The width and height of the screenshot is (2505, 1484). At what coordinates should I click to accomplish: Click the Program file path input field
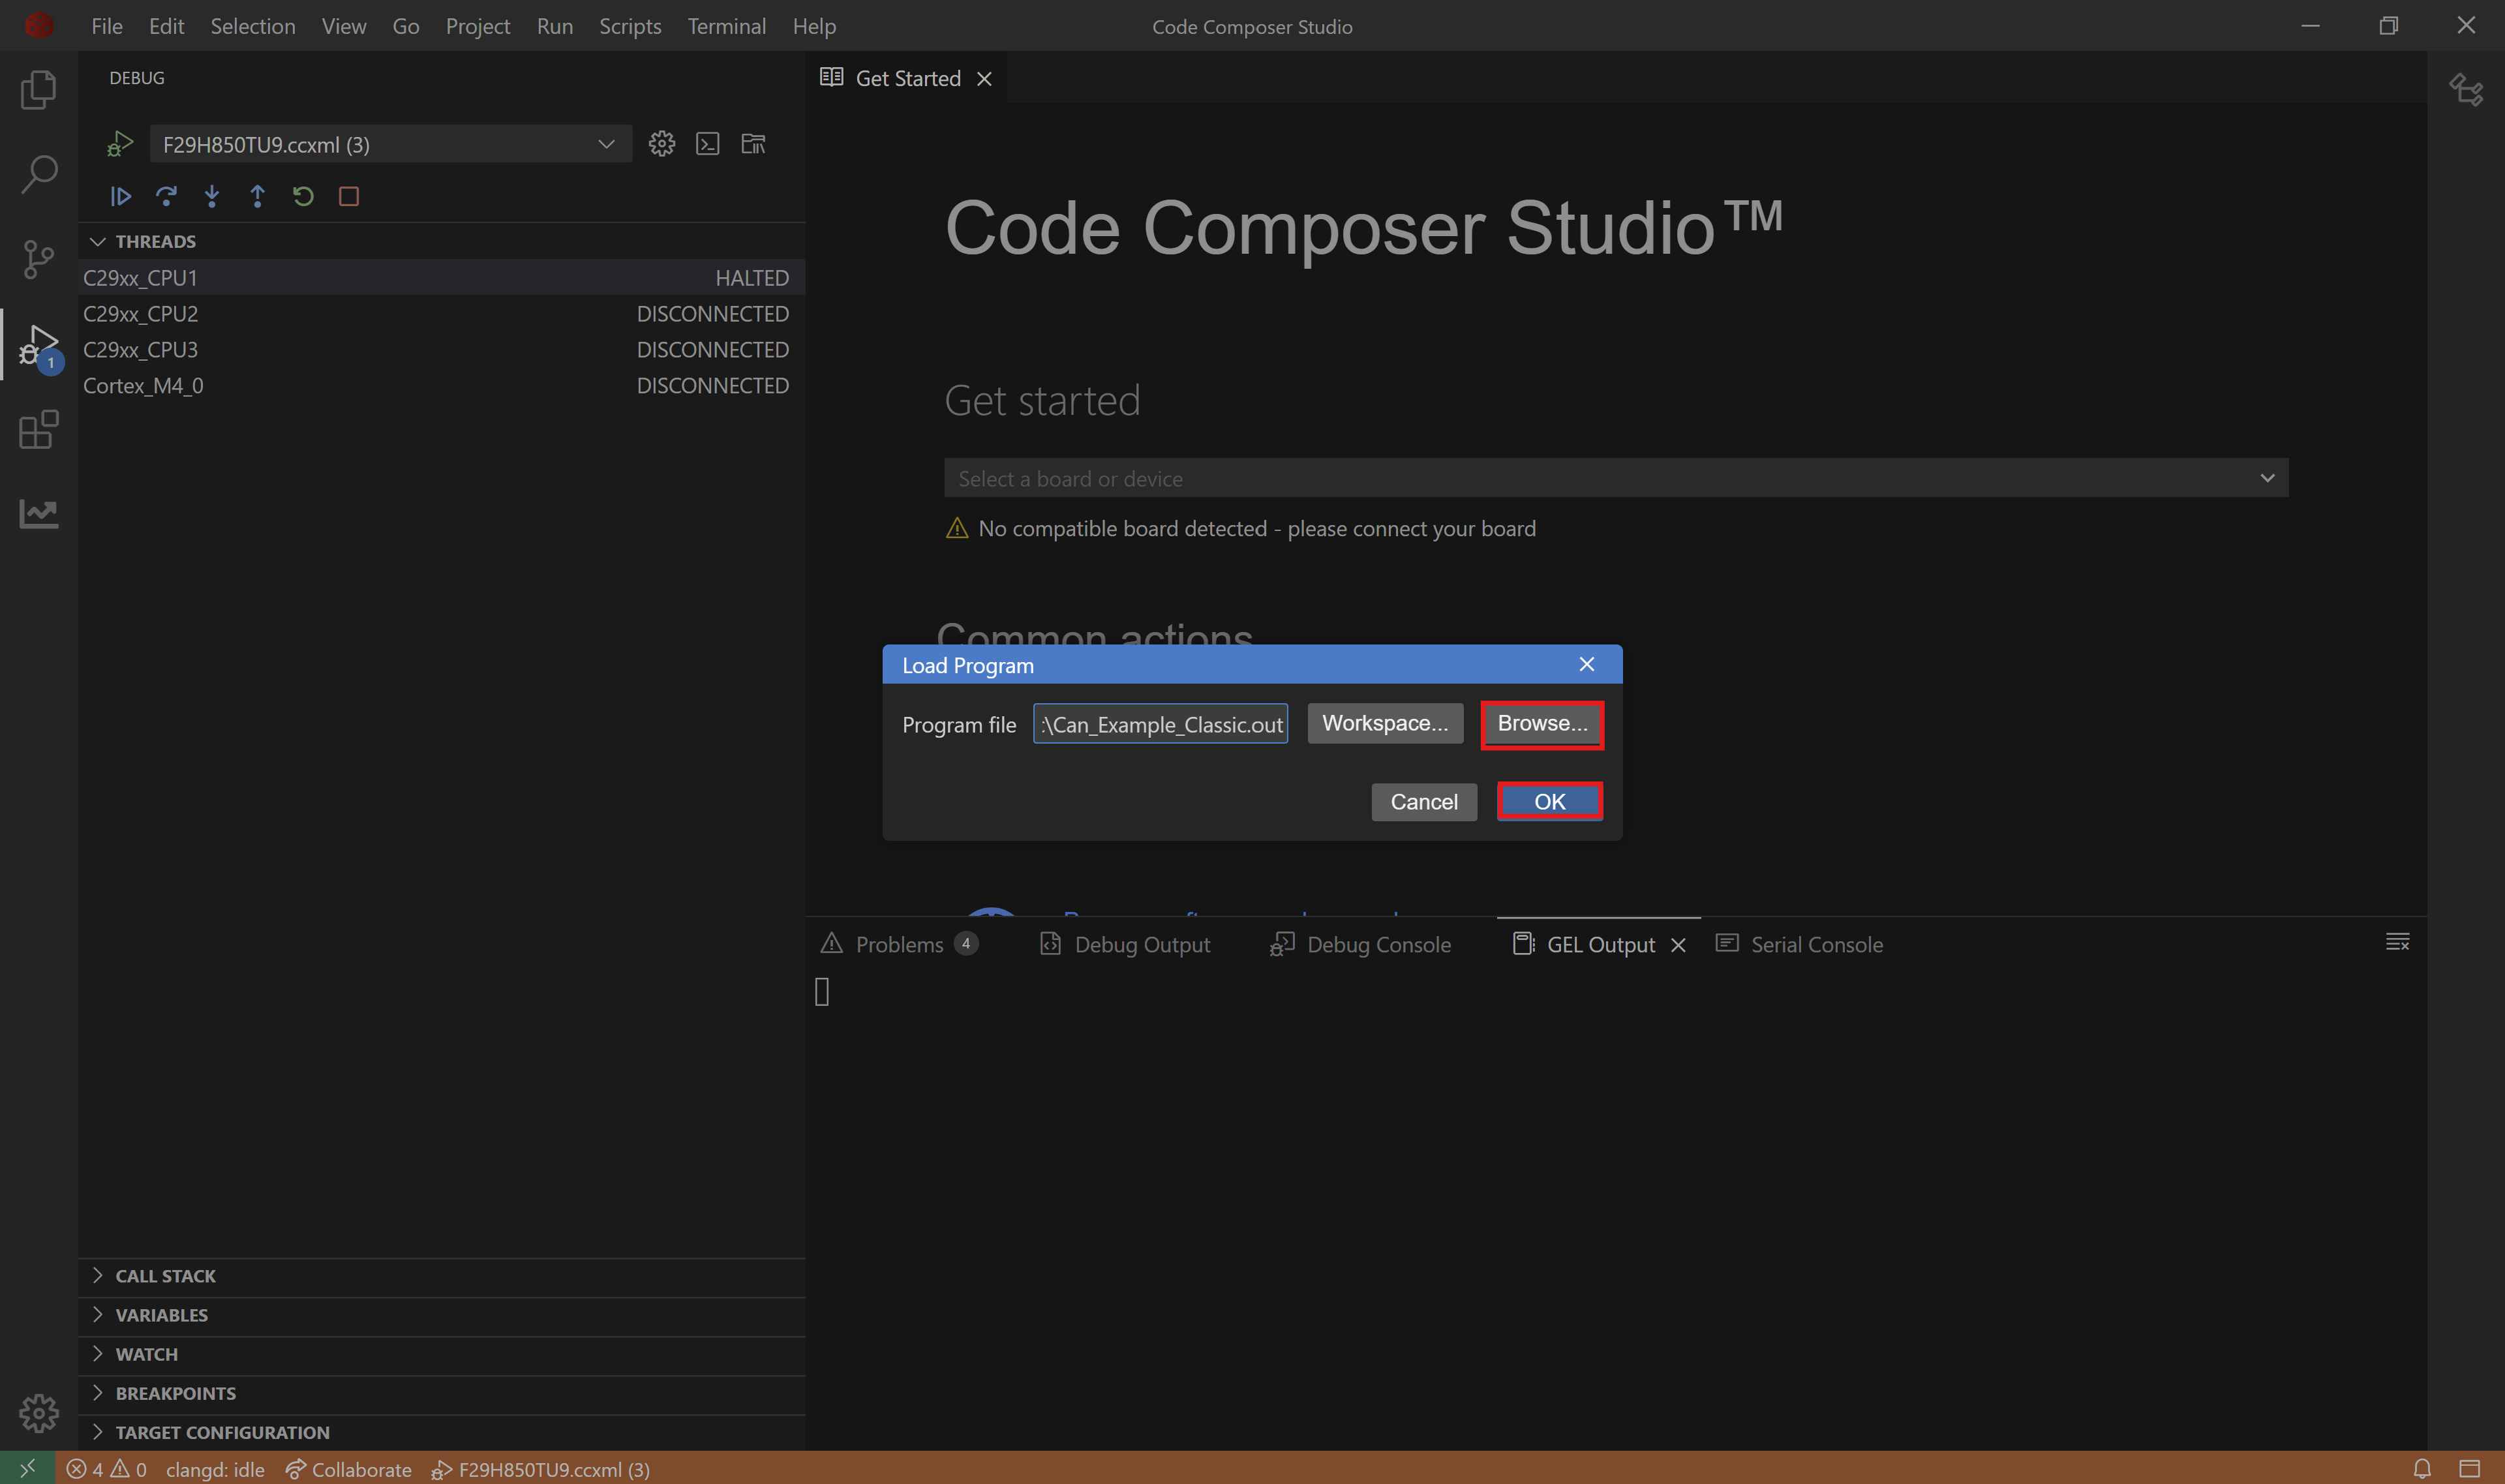[1160, 723]
